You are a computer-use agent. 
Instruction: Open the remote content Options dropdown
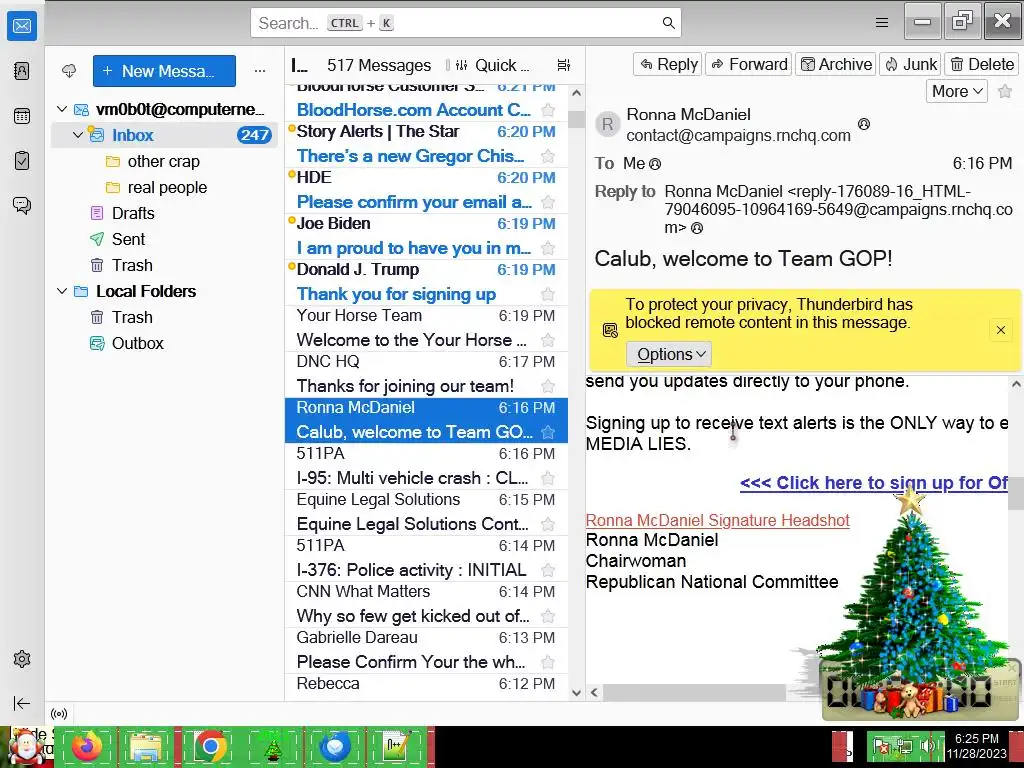[669, 354]
